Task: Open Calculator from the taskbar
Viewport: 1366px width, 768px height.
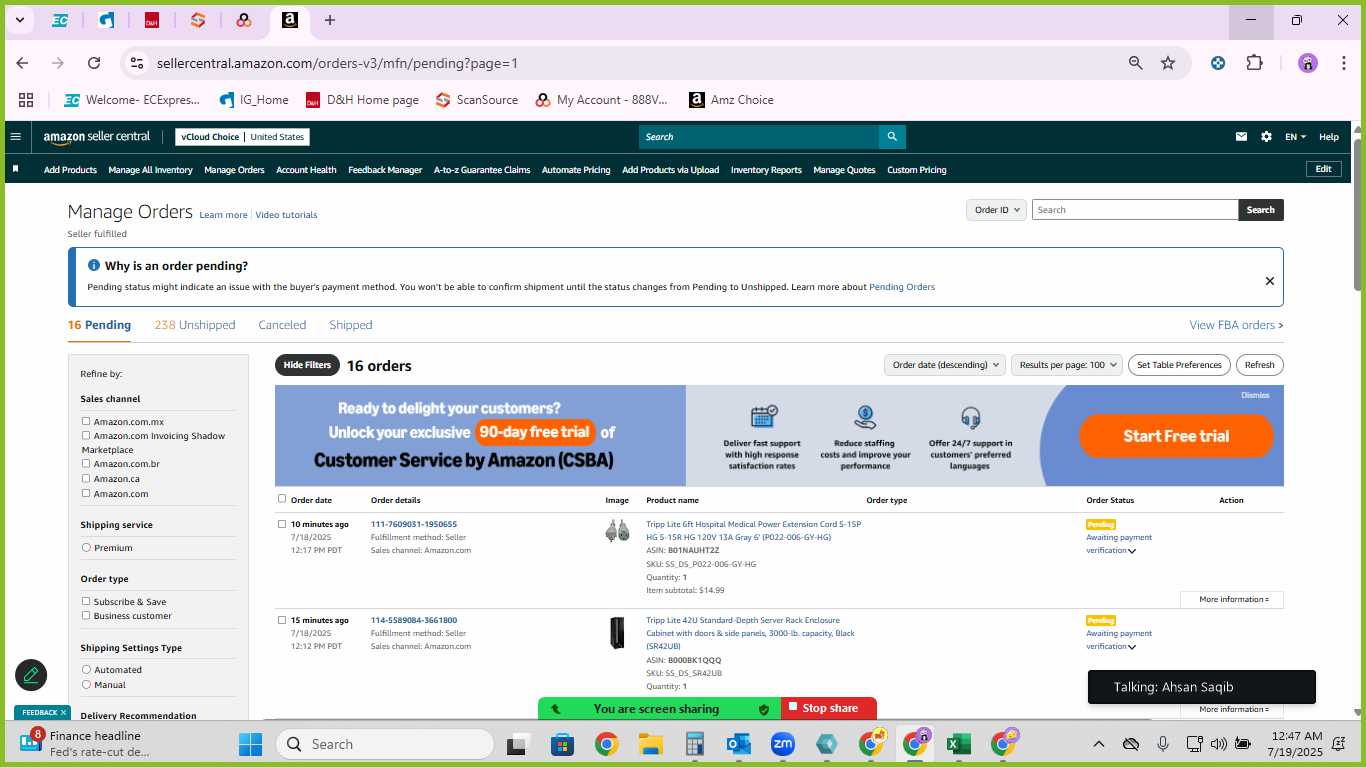Action: (695, 744)
